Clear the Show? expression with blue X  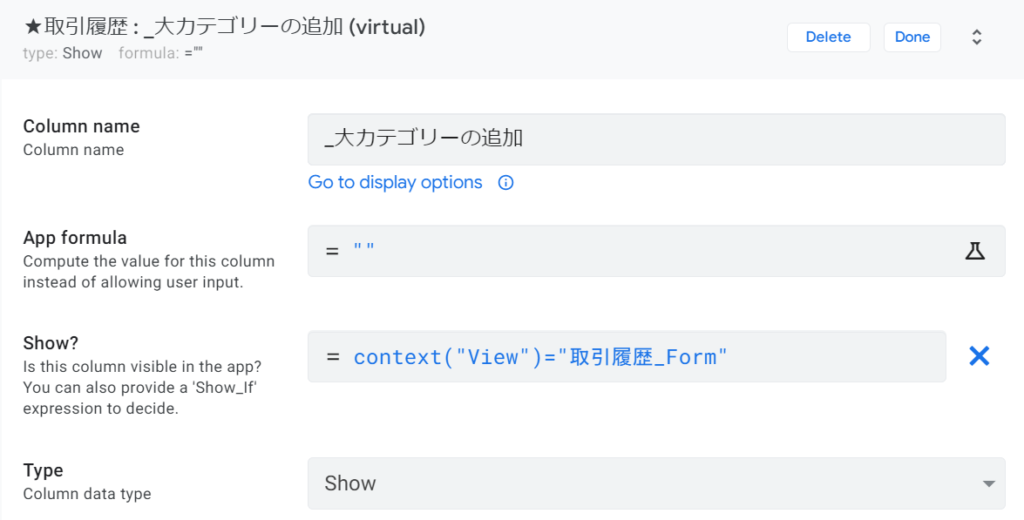[x=979, y=356]
